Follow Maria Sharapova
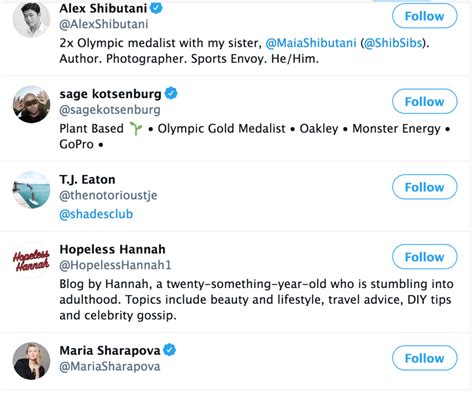474x394 pixels. pyautogui.click(x=424, y=358)
